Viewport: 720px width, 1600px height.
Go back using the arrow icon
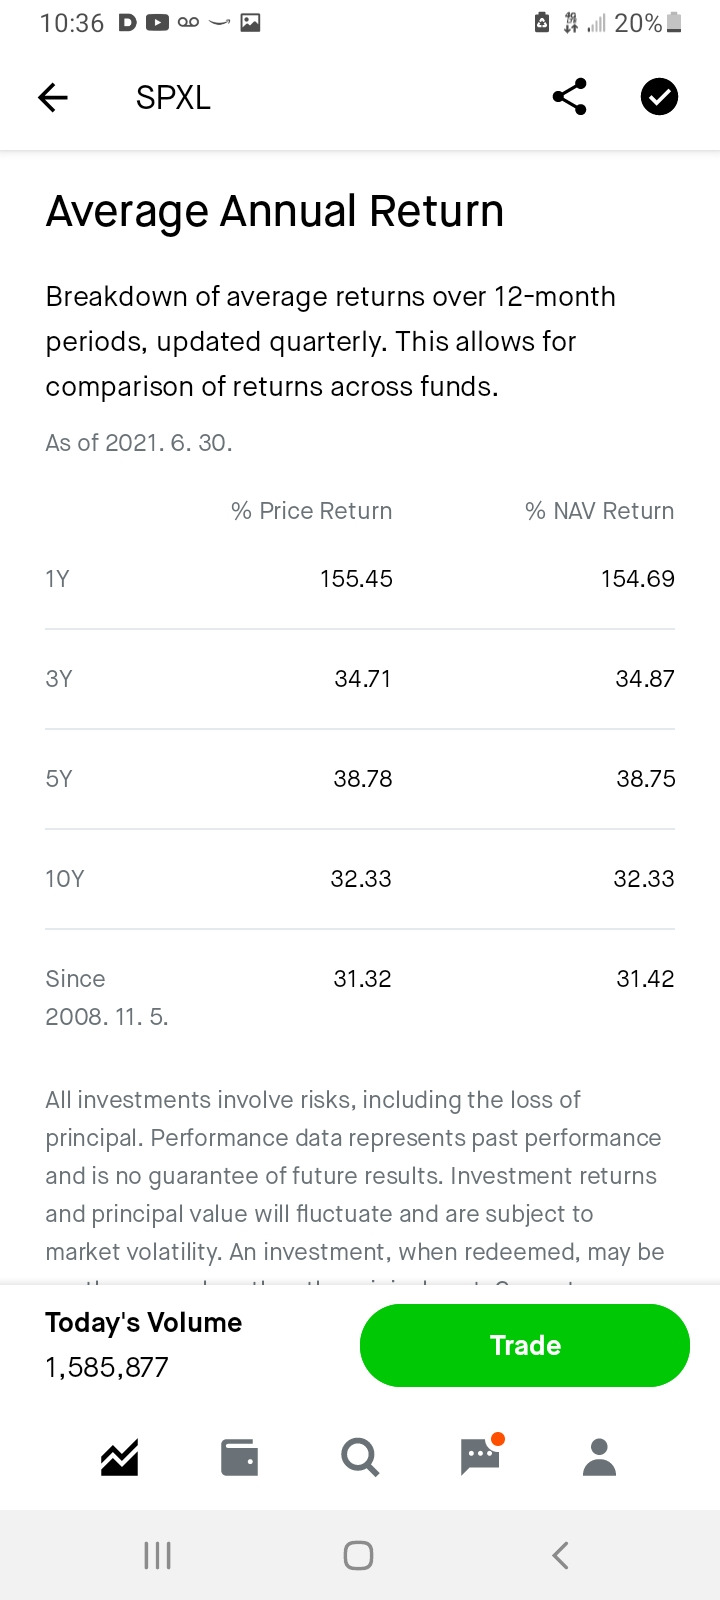(53, 97)
